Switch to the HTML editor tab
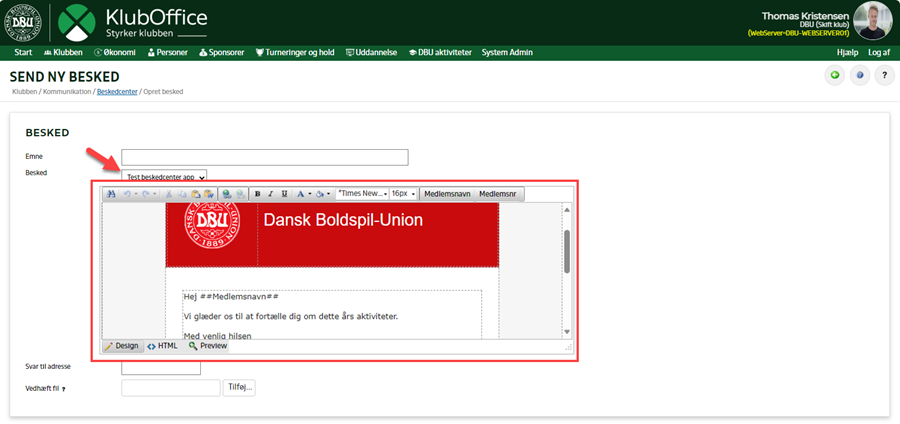This screenshot has width=900, height=424. 162,346
